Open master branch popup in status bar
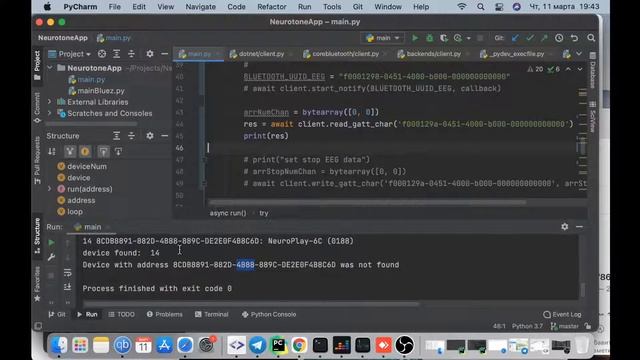The width and height of the screenshot is (640, 360). click(x=565, y=326)
